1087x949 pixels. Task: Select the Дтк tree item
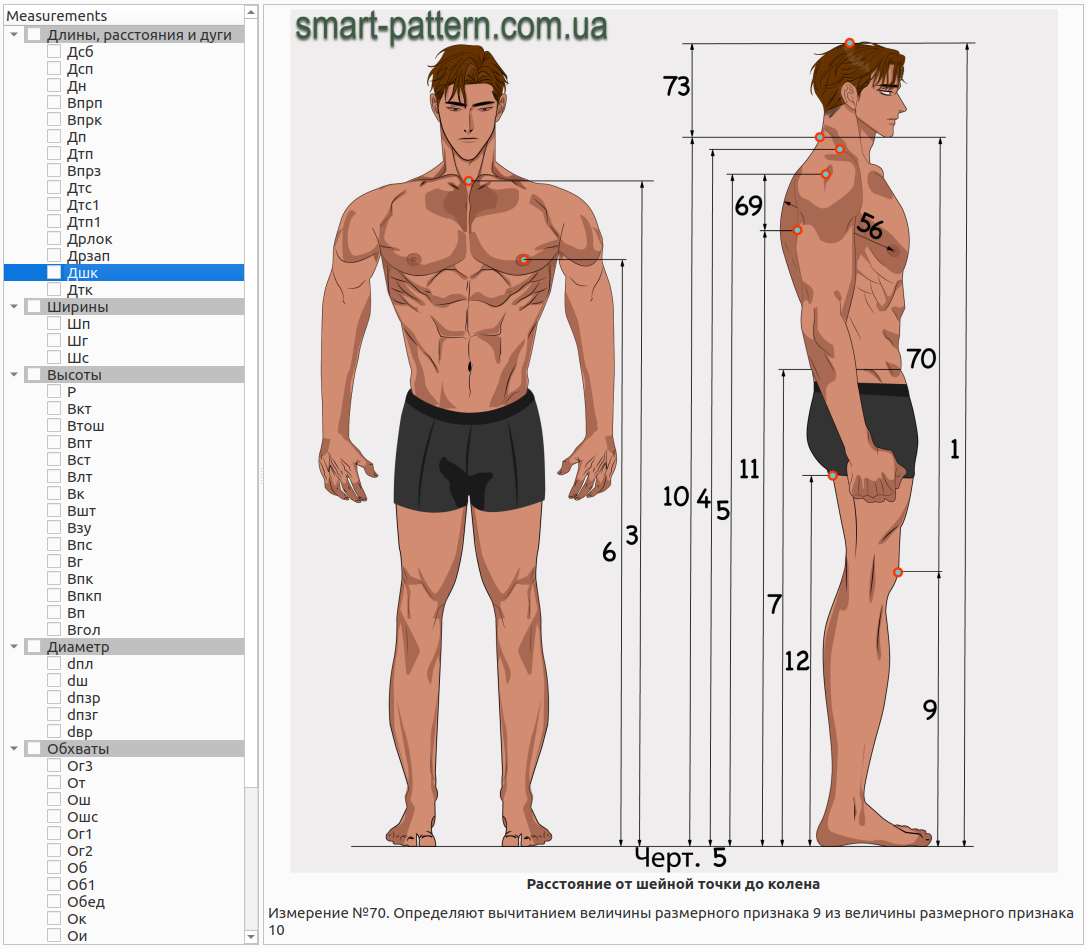80,290
